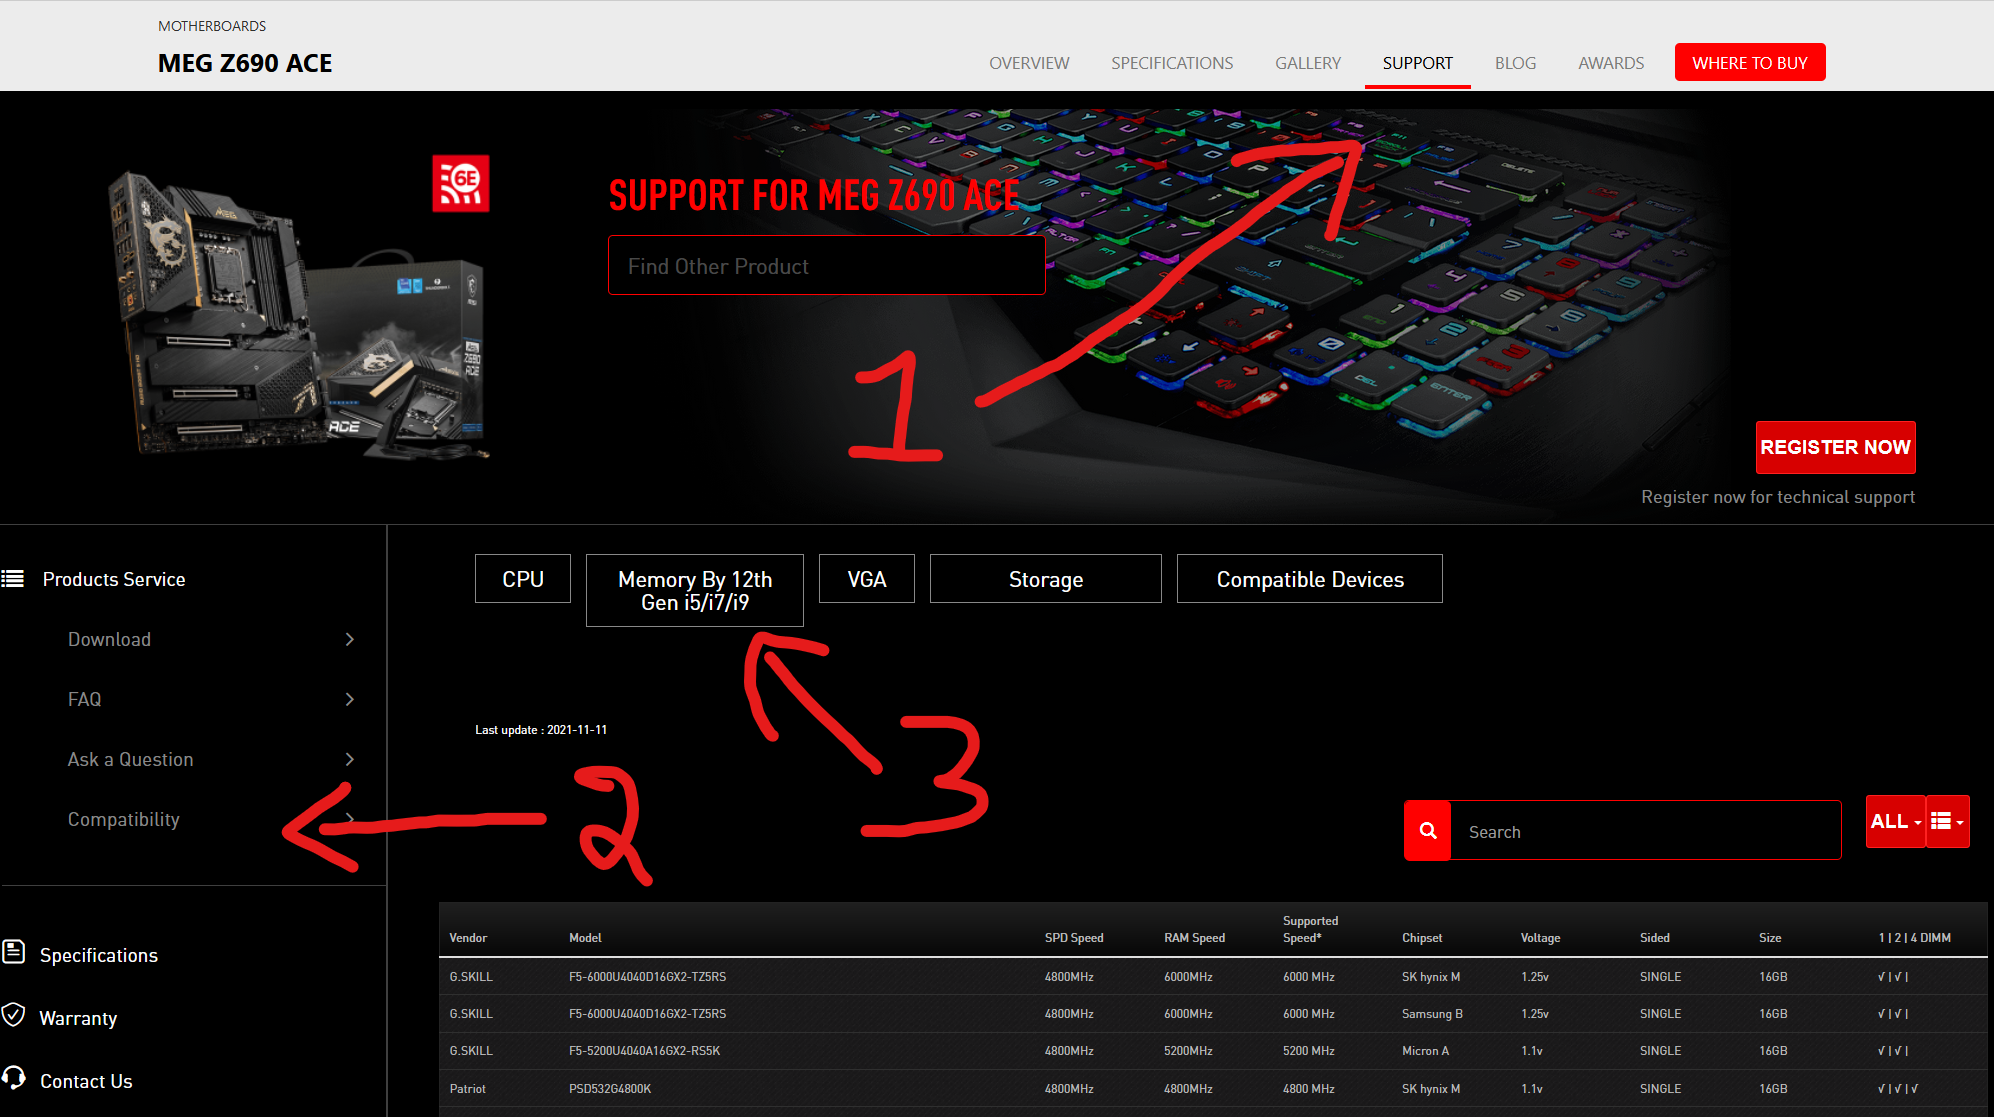Select Memory By 12th Gen i5/i7/i9
Image resolution: width=1994 pixels, height=1117 pixels.
click(695, 590)
